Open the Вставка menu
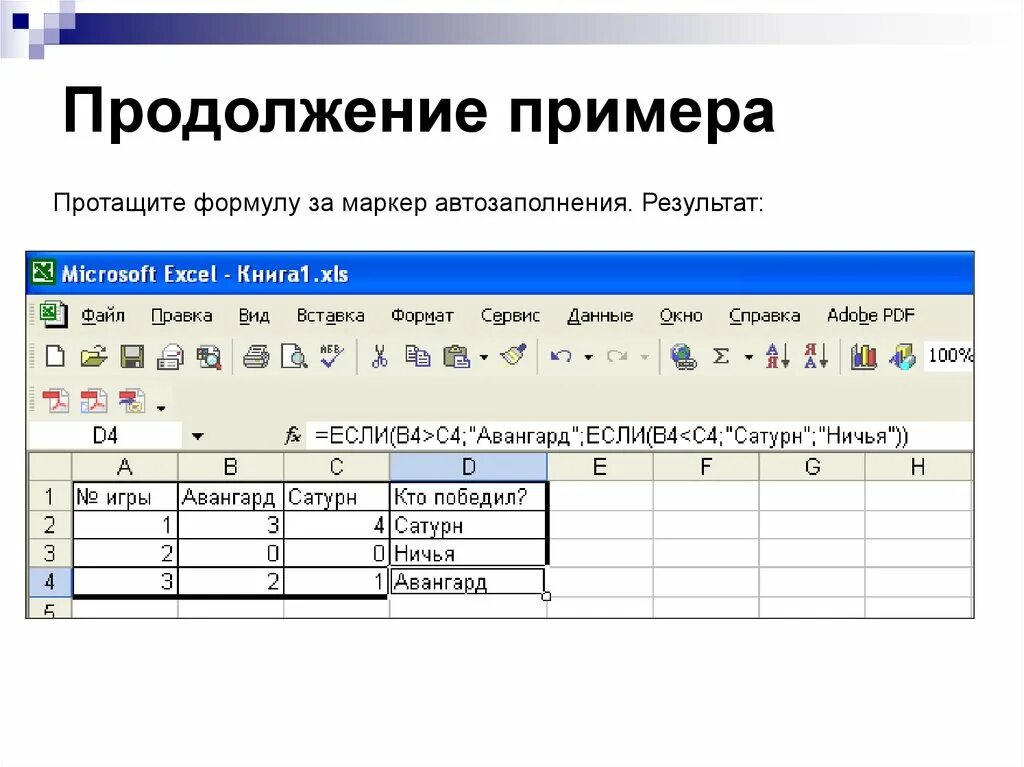 click(330, 316)
